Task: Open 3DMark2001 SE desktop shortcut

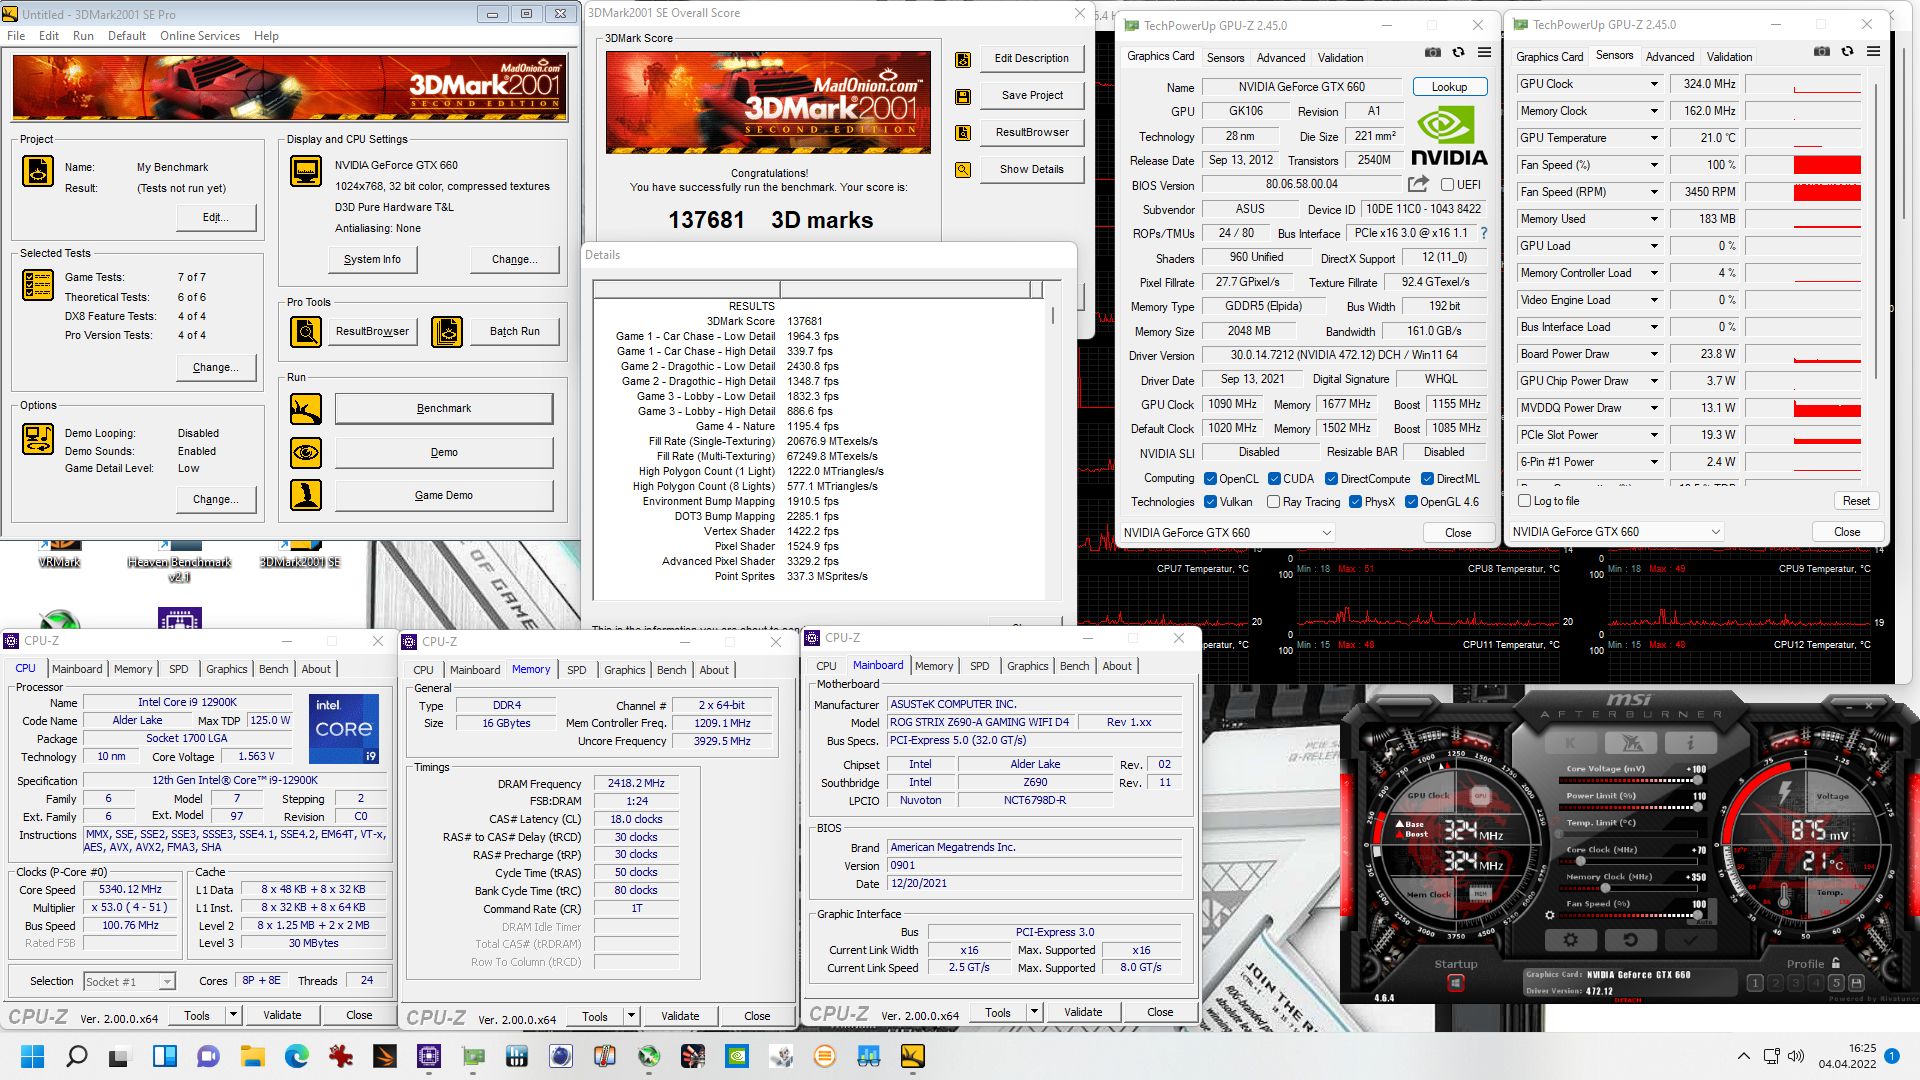Action: tap(299, 555)
